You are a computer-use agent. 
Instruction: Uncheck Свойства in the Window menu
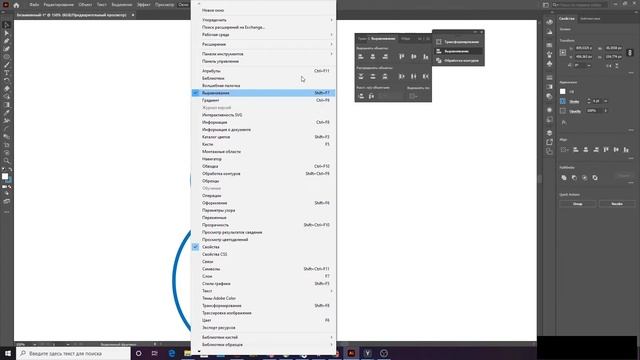tap(263, 247)
